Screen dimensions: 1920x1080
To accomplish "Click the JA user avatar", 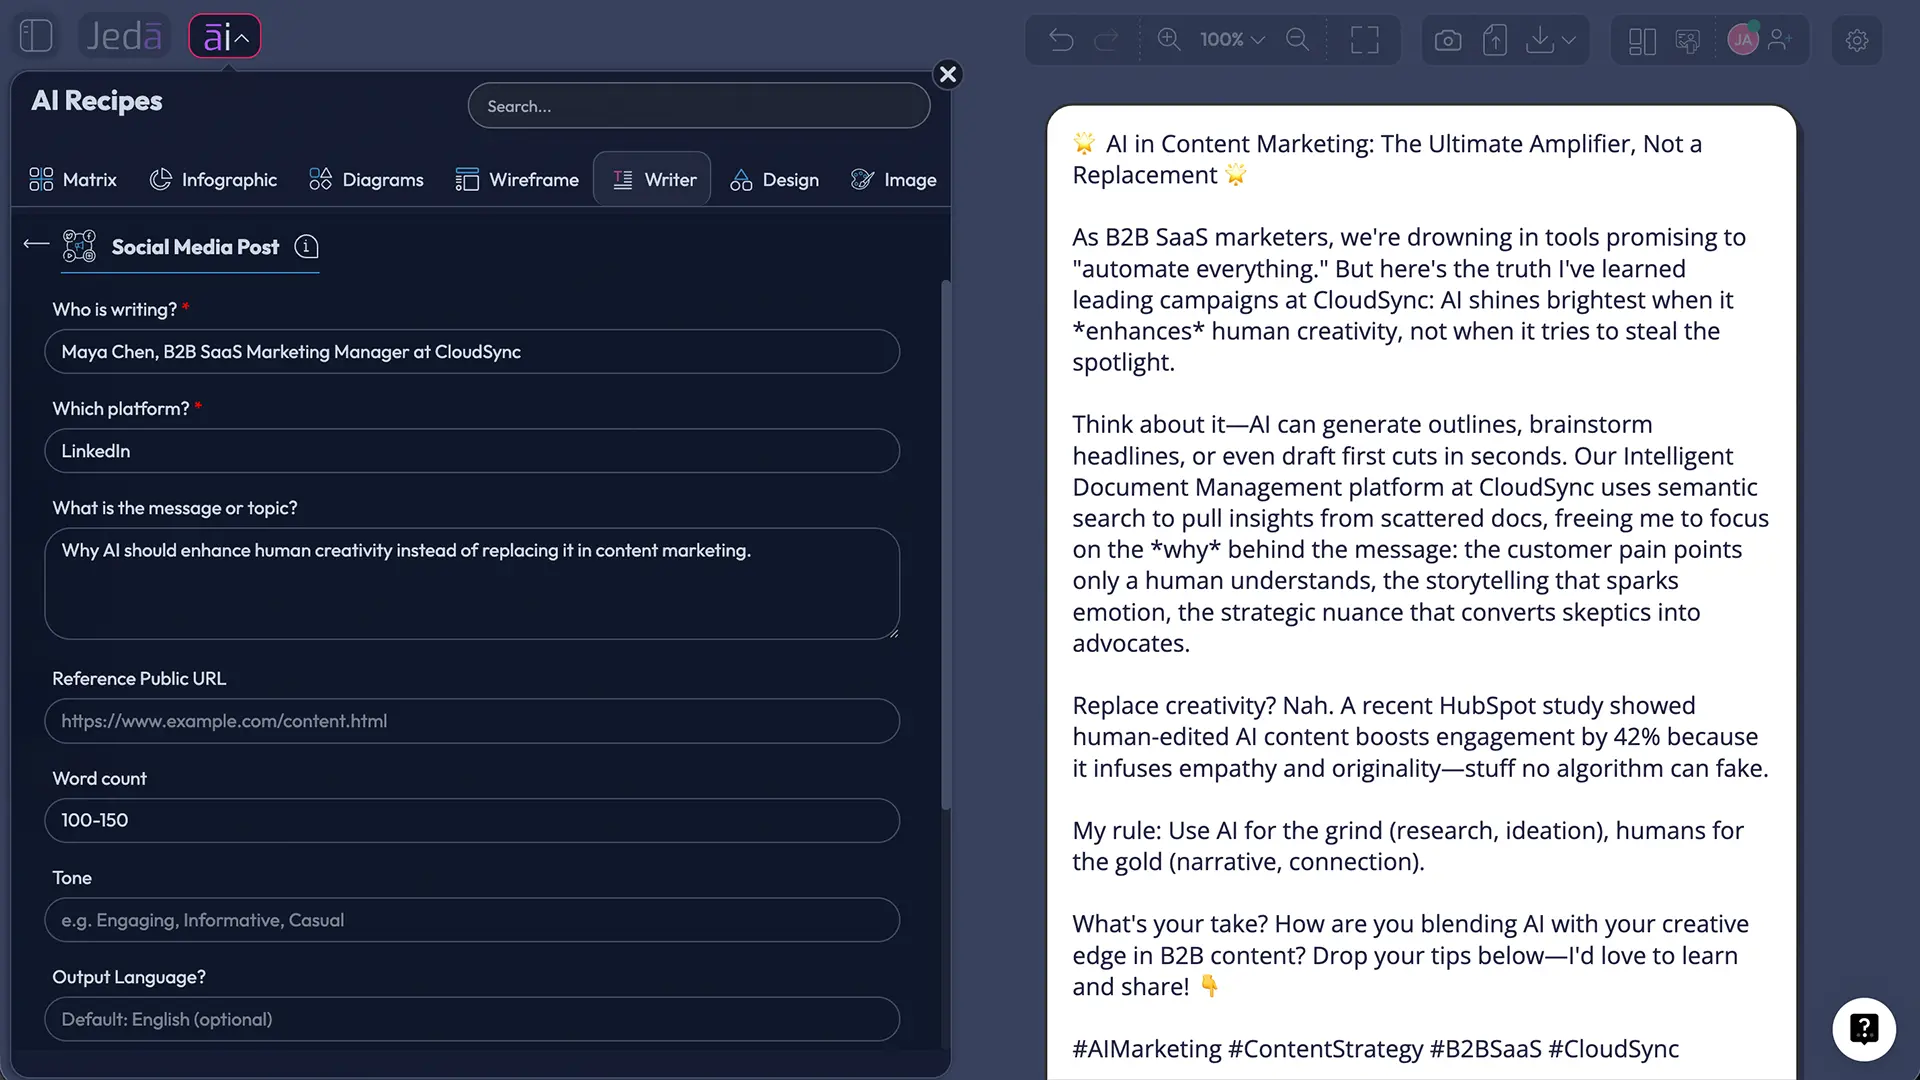I will [x=1743, y=39].
